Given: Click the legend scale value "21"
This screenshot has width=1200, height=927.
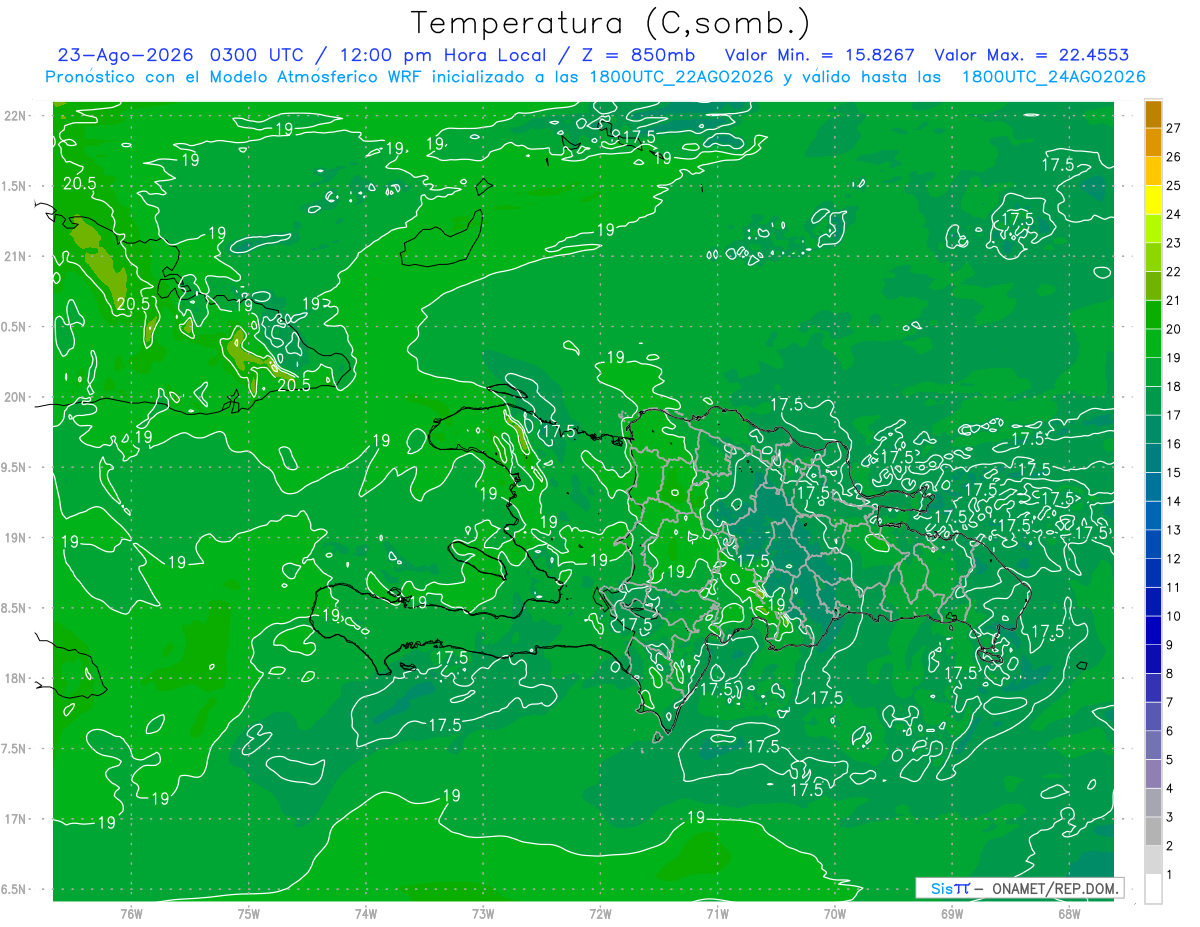Looking at the screenshot, I should [x=1174, y=301].
